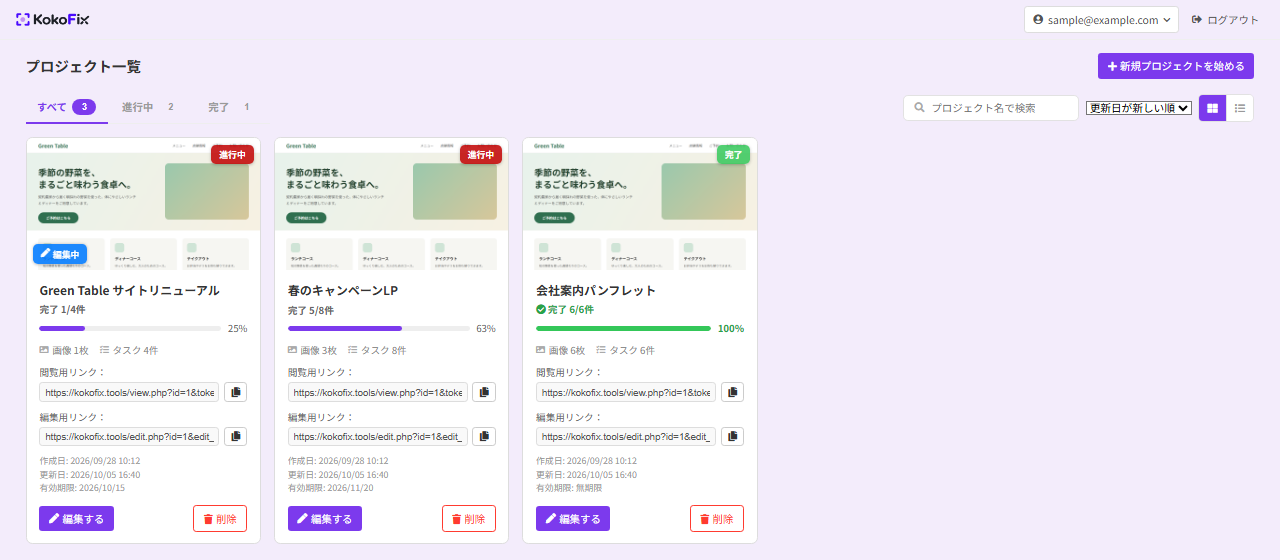
Task: Delete the 春のキャンペーンLP project
Action: tap(469, 519)
